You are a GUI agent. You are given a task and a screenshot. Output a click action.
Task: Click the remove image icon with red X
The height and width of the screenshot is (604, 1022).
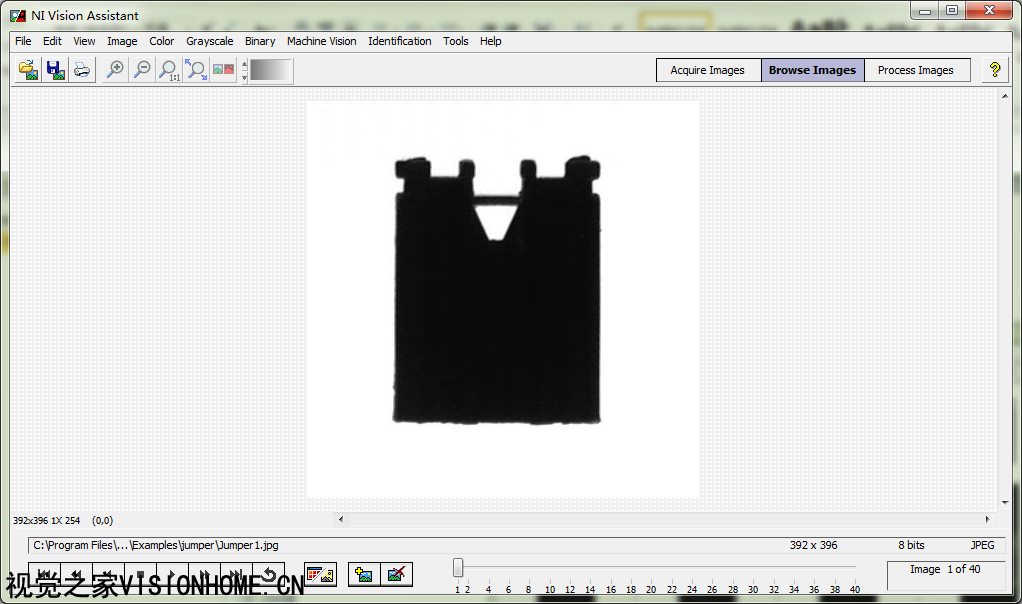tap(396, 574)
